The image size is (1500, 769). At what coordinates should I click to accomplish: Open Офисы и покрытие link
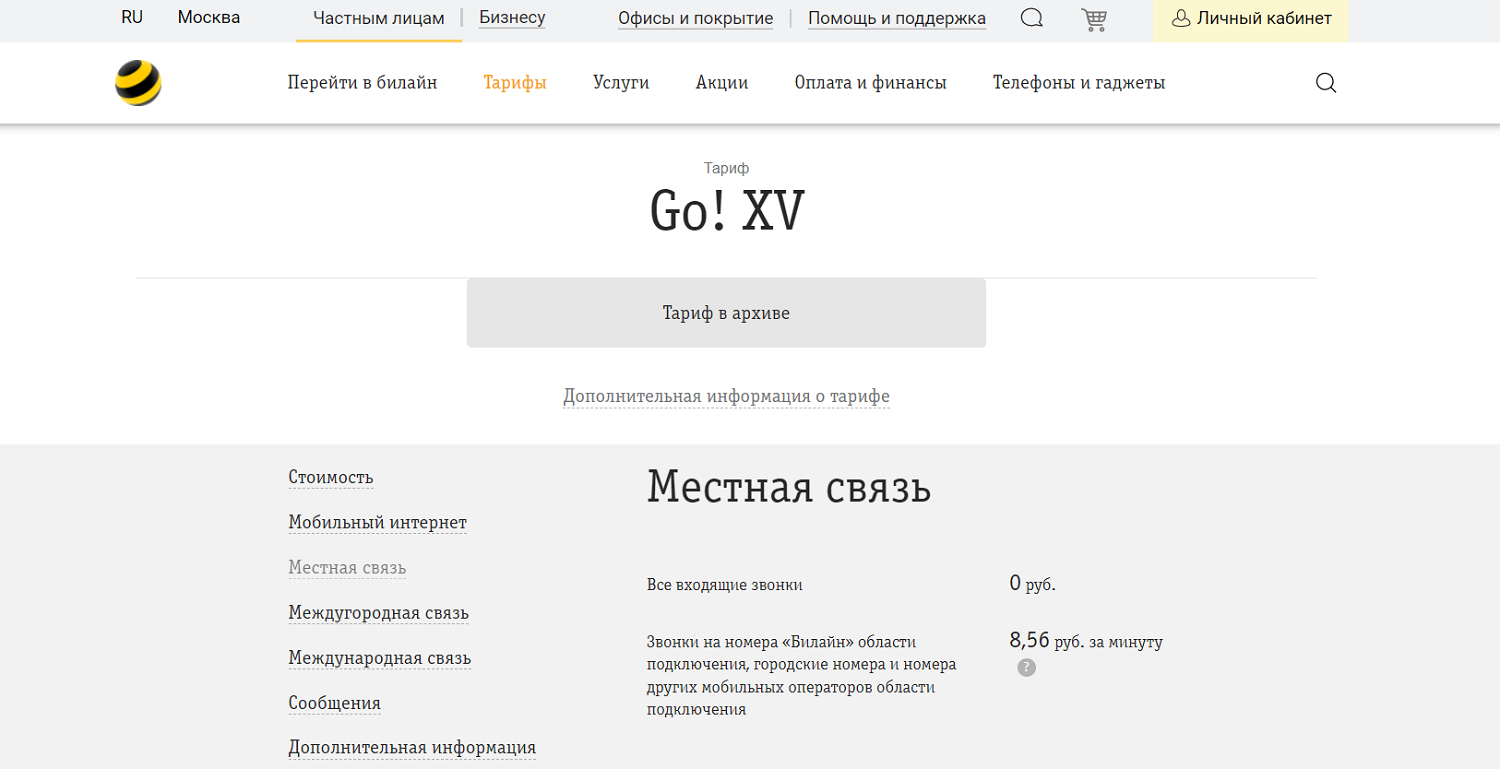(696, 18)
